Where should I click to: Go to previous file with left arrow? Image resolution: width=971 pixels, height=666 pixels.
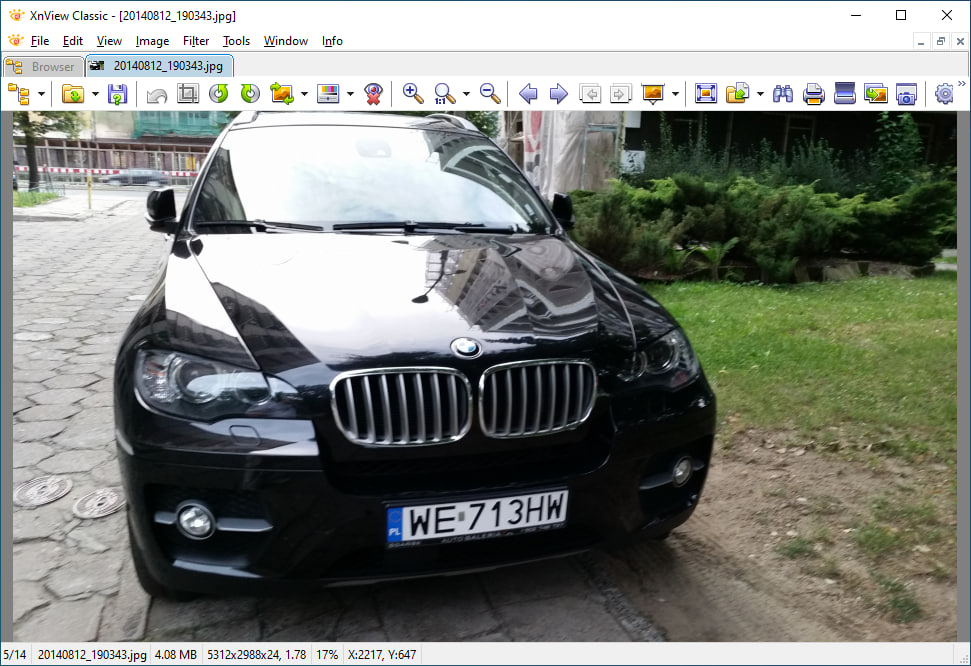coord(528,94)
